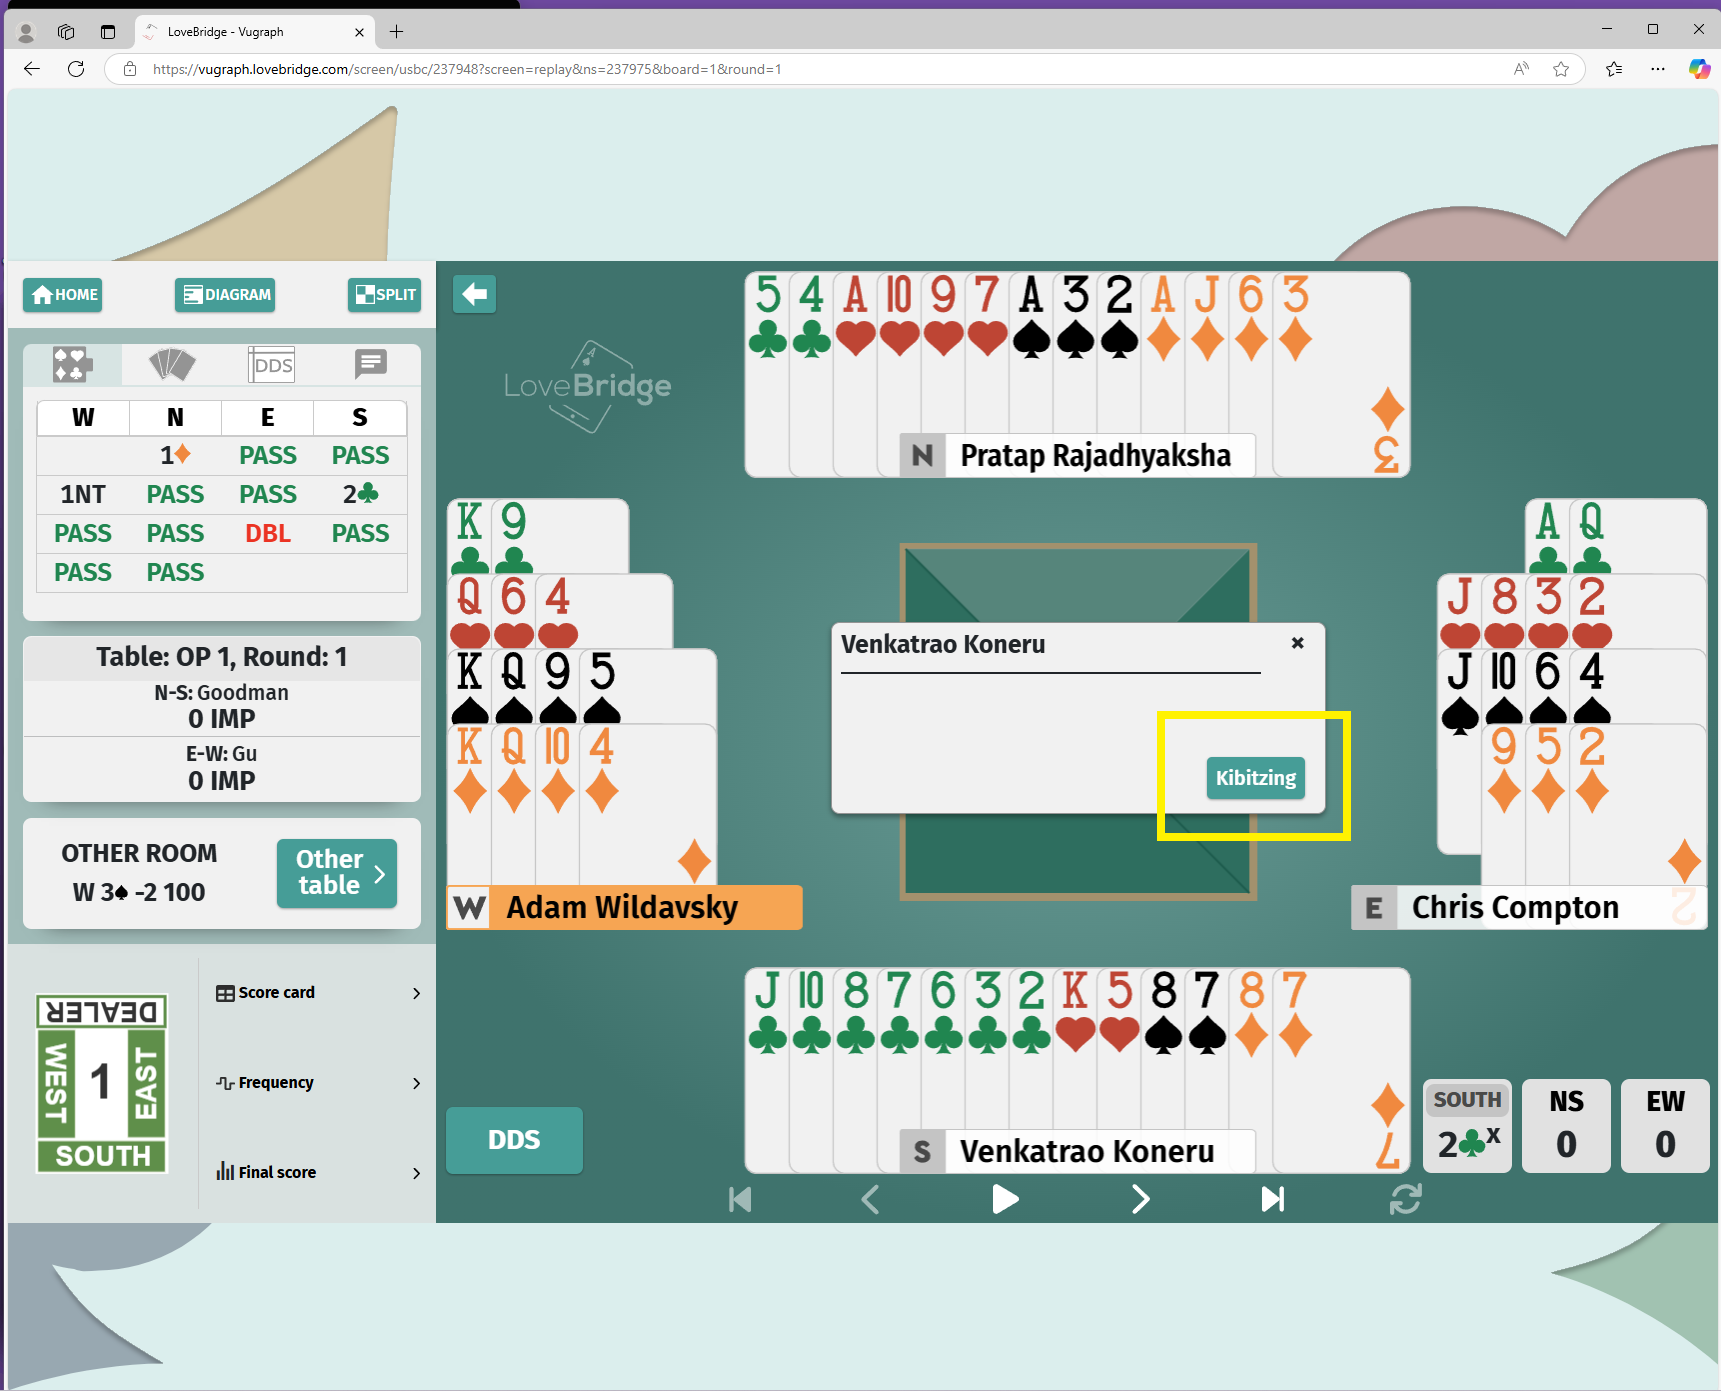1721x1391 pixels.
Task: Click the back arrow icon above the table
Action: [x=474, y=294]
